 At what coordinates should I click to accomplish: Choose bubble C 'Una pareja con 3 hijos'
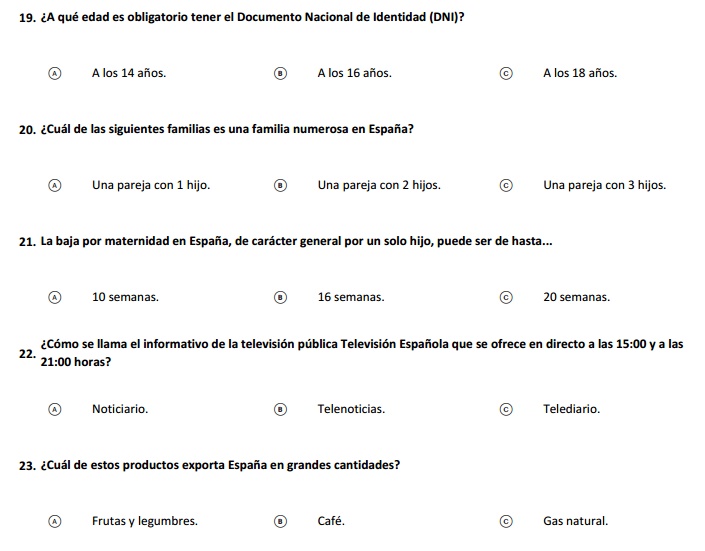click(506, 185)
